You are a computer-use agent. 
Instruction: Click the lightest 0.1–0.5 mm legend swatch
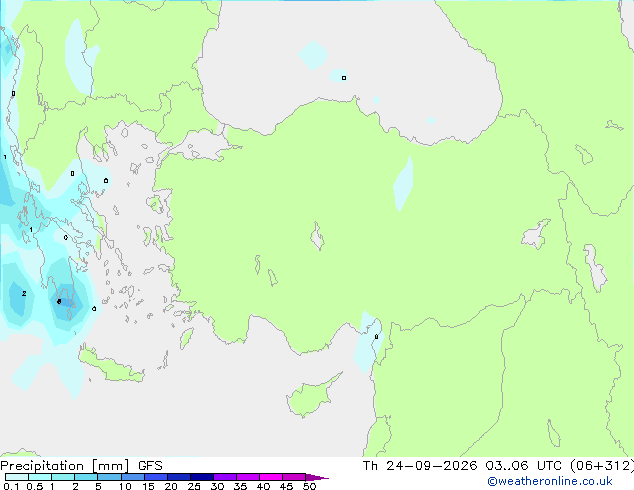pyautogui.click(x=17, y=477)
